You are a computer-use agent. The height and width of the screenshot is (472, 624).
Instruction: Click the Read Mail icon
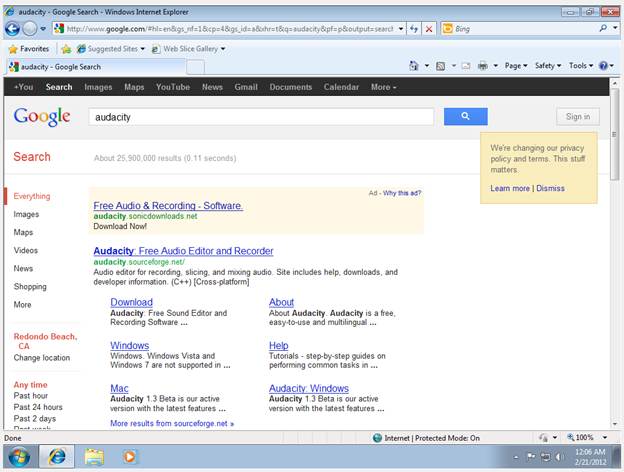click(x=466, y=66)
